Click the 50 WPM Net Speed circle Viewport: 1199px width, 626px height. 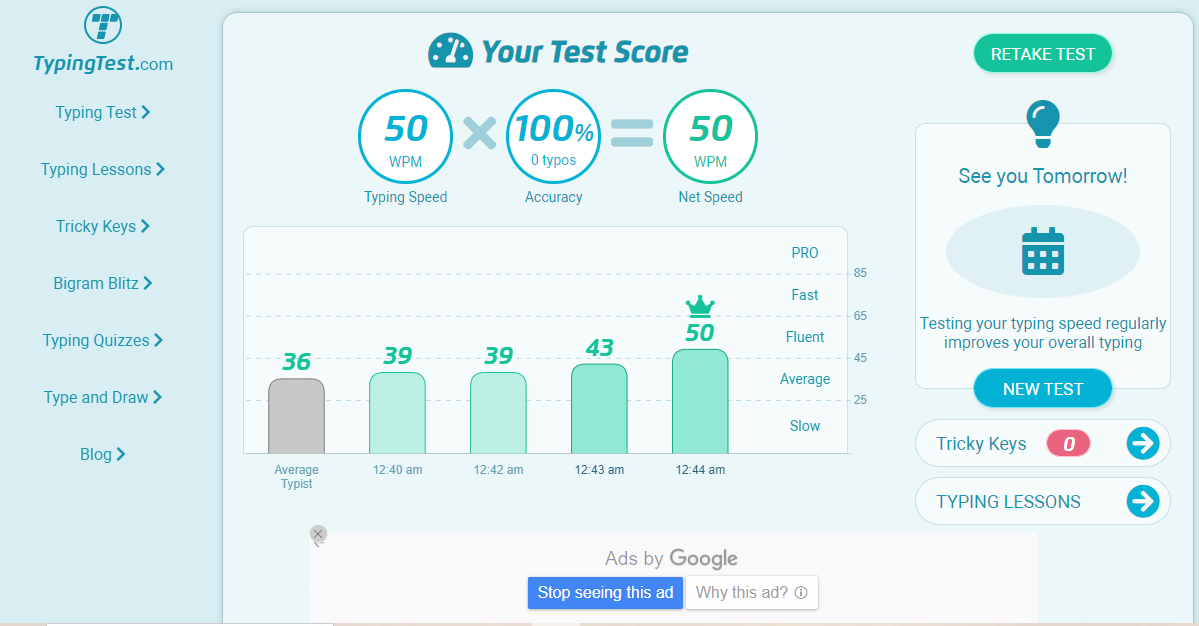pyautogui.click(x=710, y=137)
